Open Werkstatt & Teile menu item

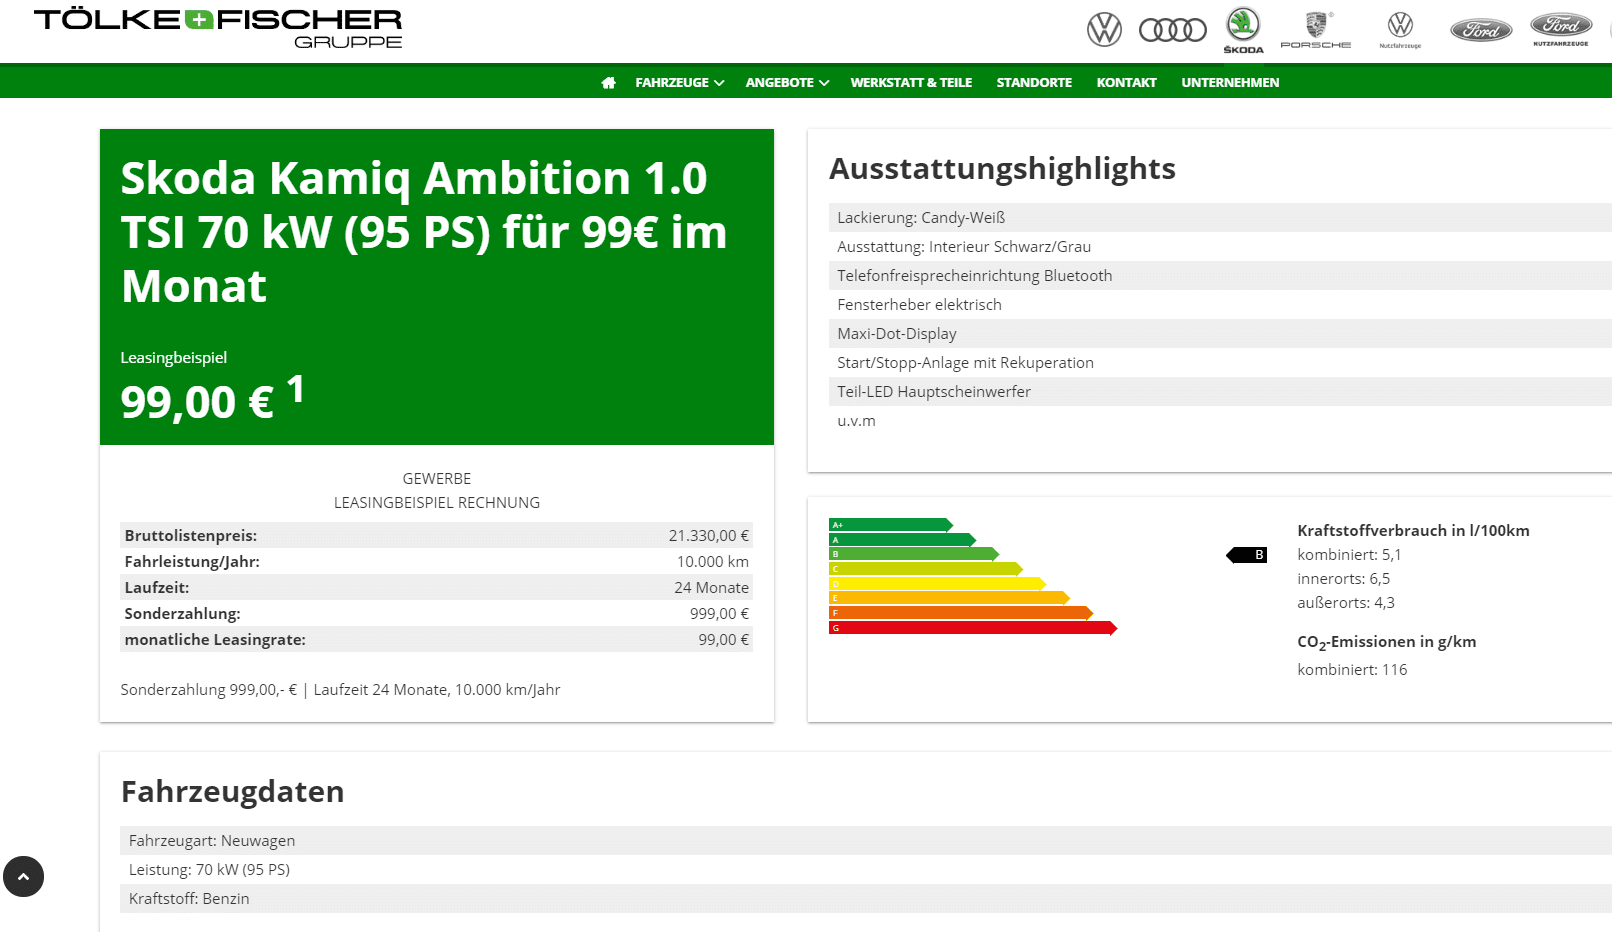tap(911, 83)
